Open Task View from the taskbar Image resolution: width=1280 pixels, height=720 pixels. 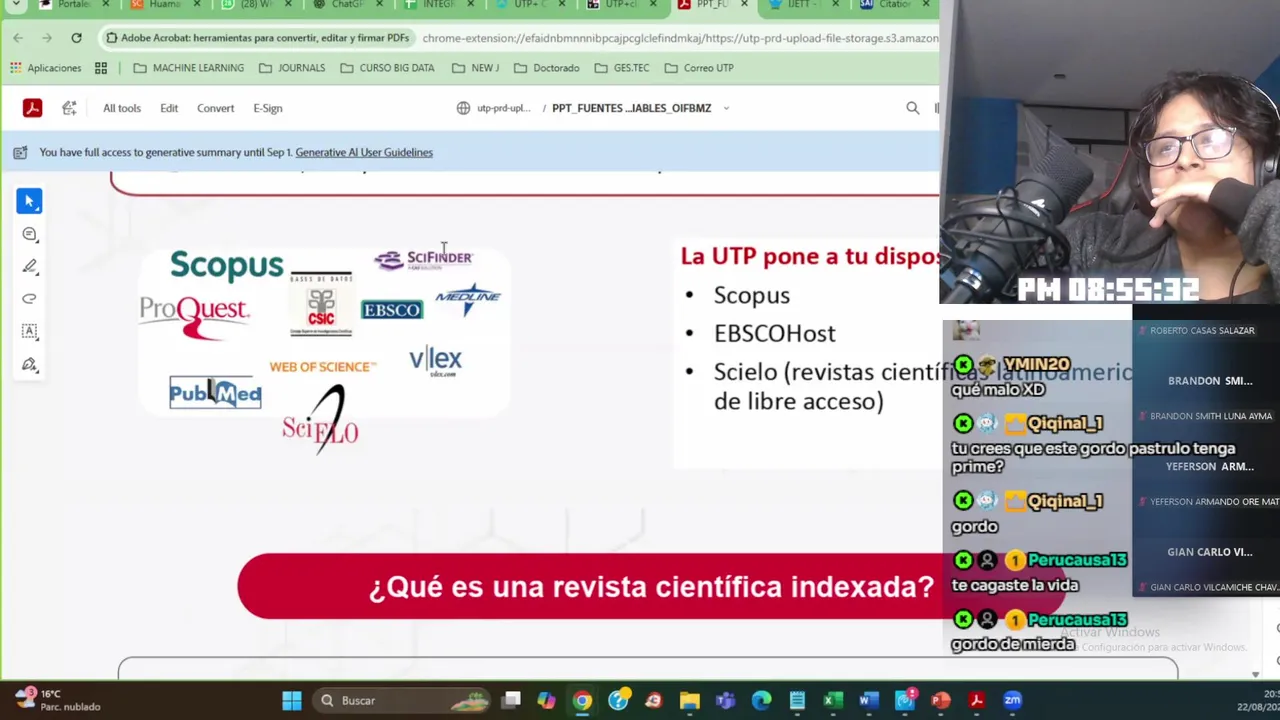(511, 701)
